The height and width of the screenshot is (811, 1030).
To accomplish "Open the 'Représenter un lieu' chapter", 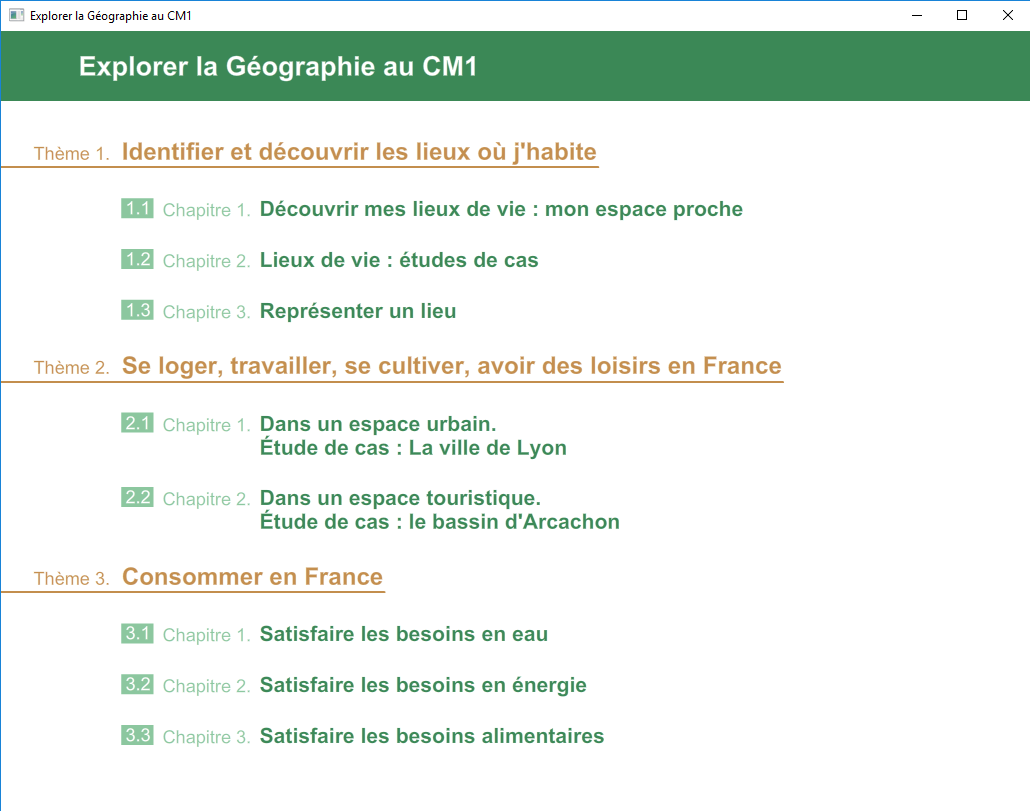I will pyautogui.click(x=357, y=311).
